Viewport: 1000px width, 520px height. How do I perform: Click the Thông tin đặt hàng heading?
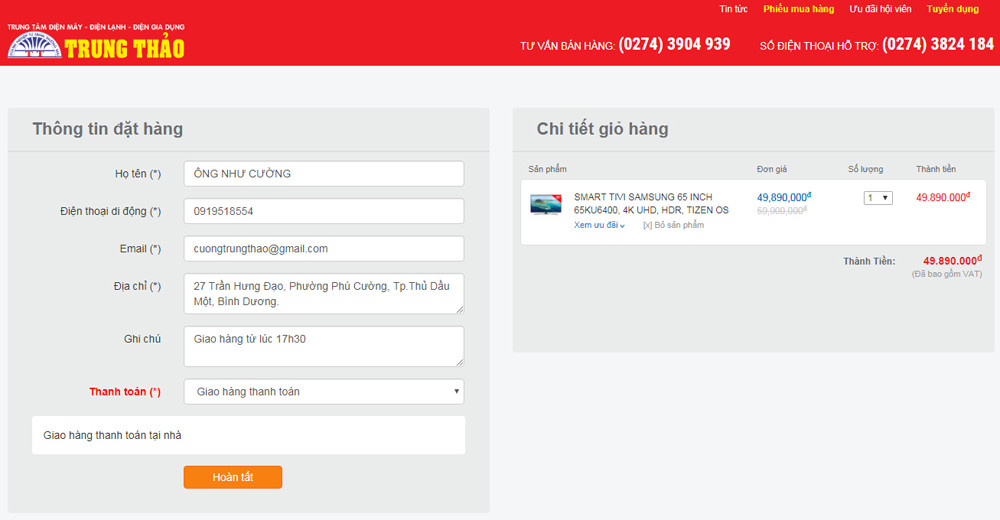pyautogui.click(x=108, y=129)
